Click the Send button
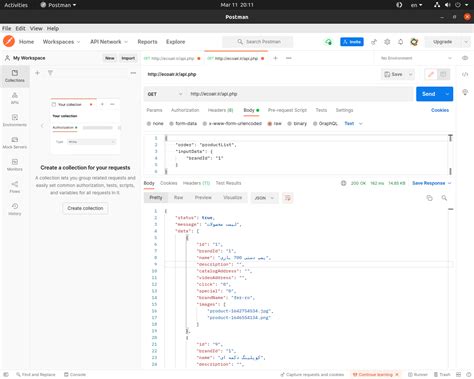The height and width of the screenshot is (379, 474). point(429,94)
